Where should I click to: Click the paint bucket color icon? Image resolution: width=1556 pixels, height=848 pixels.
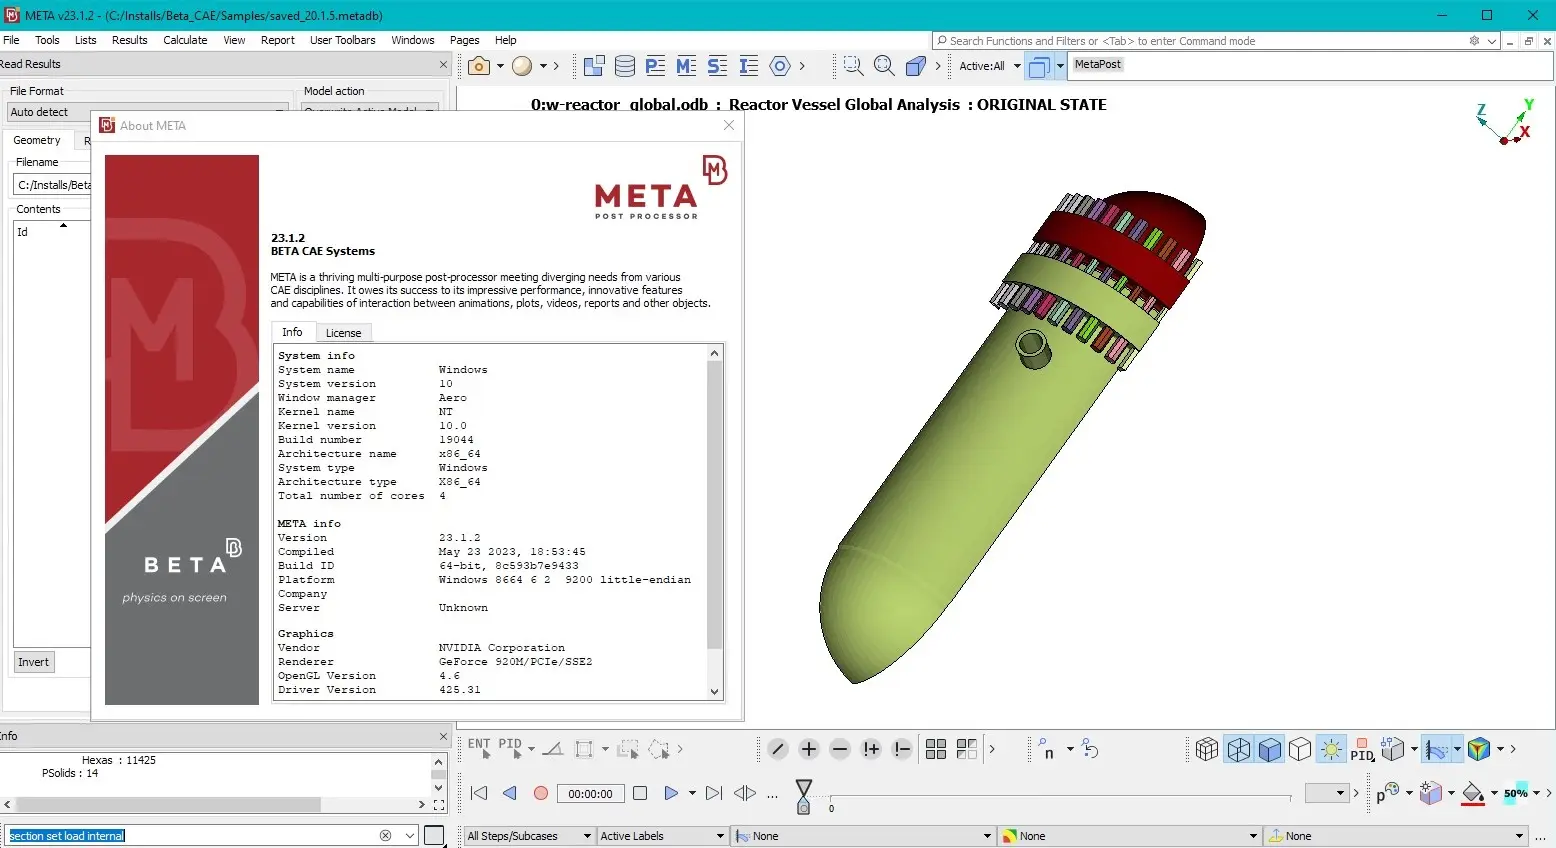[x=1473, y=794]
